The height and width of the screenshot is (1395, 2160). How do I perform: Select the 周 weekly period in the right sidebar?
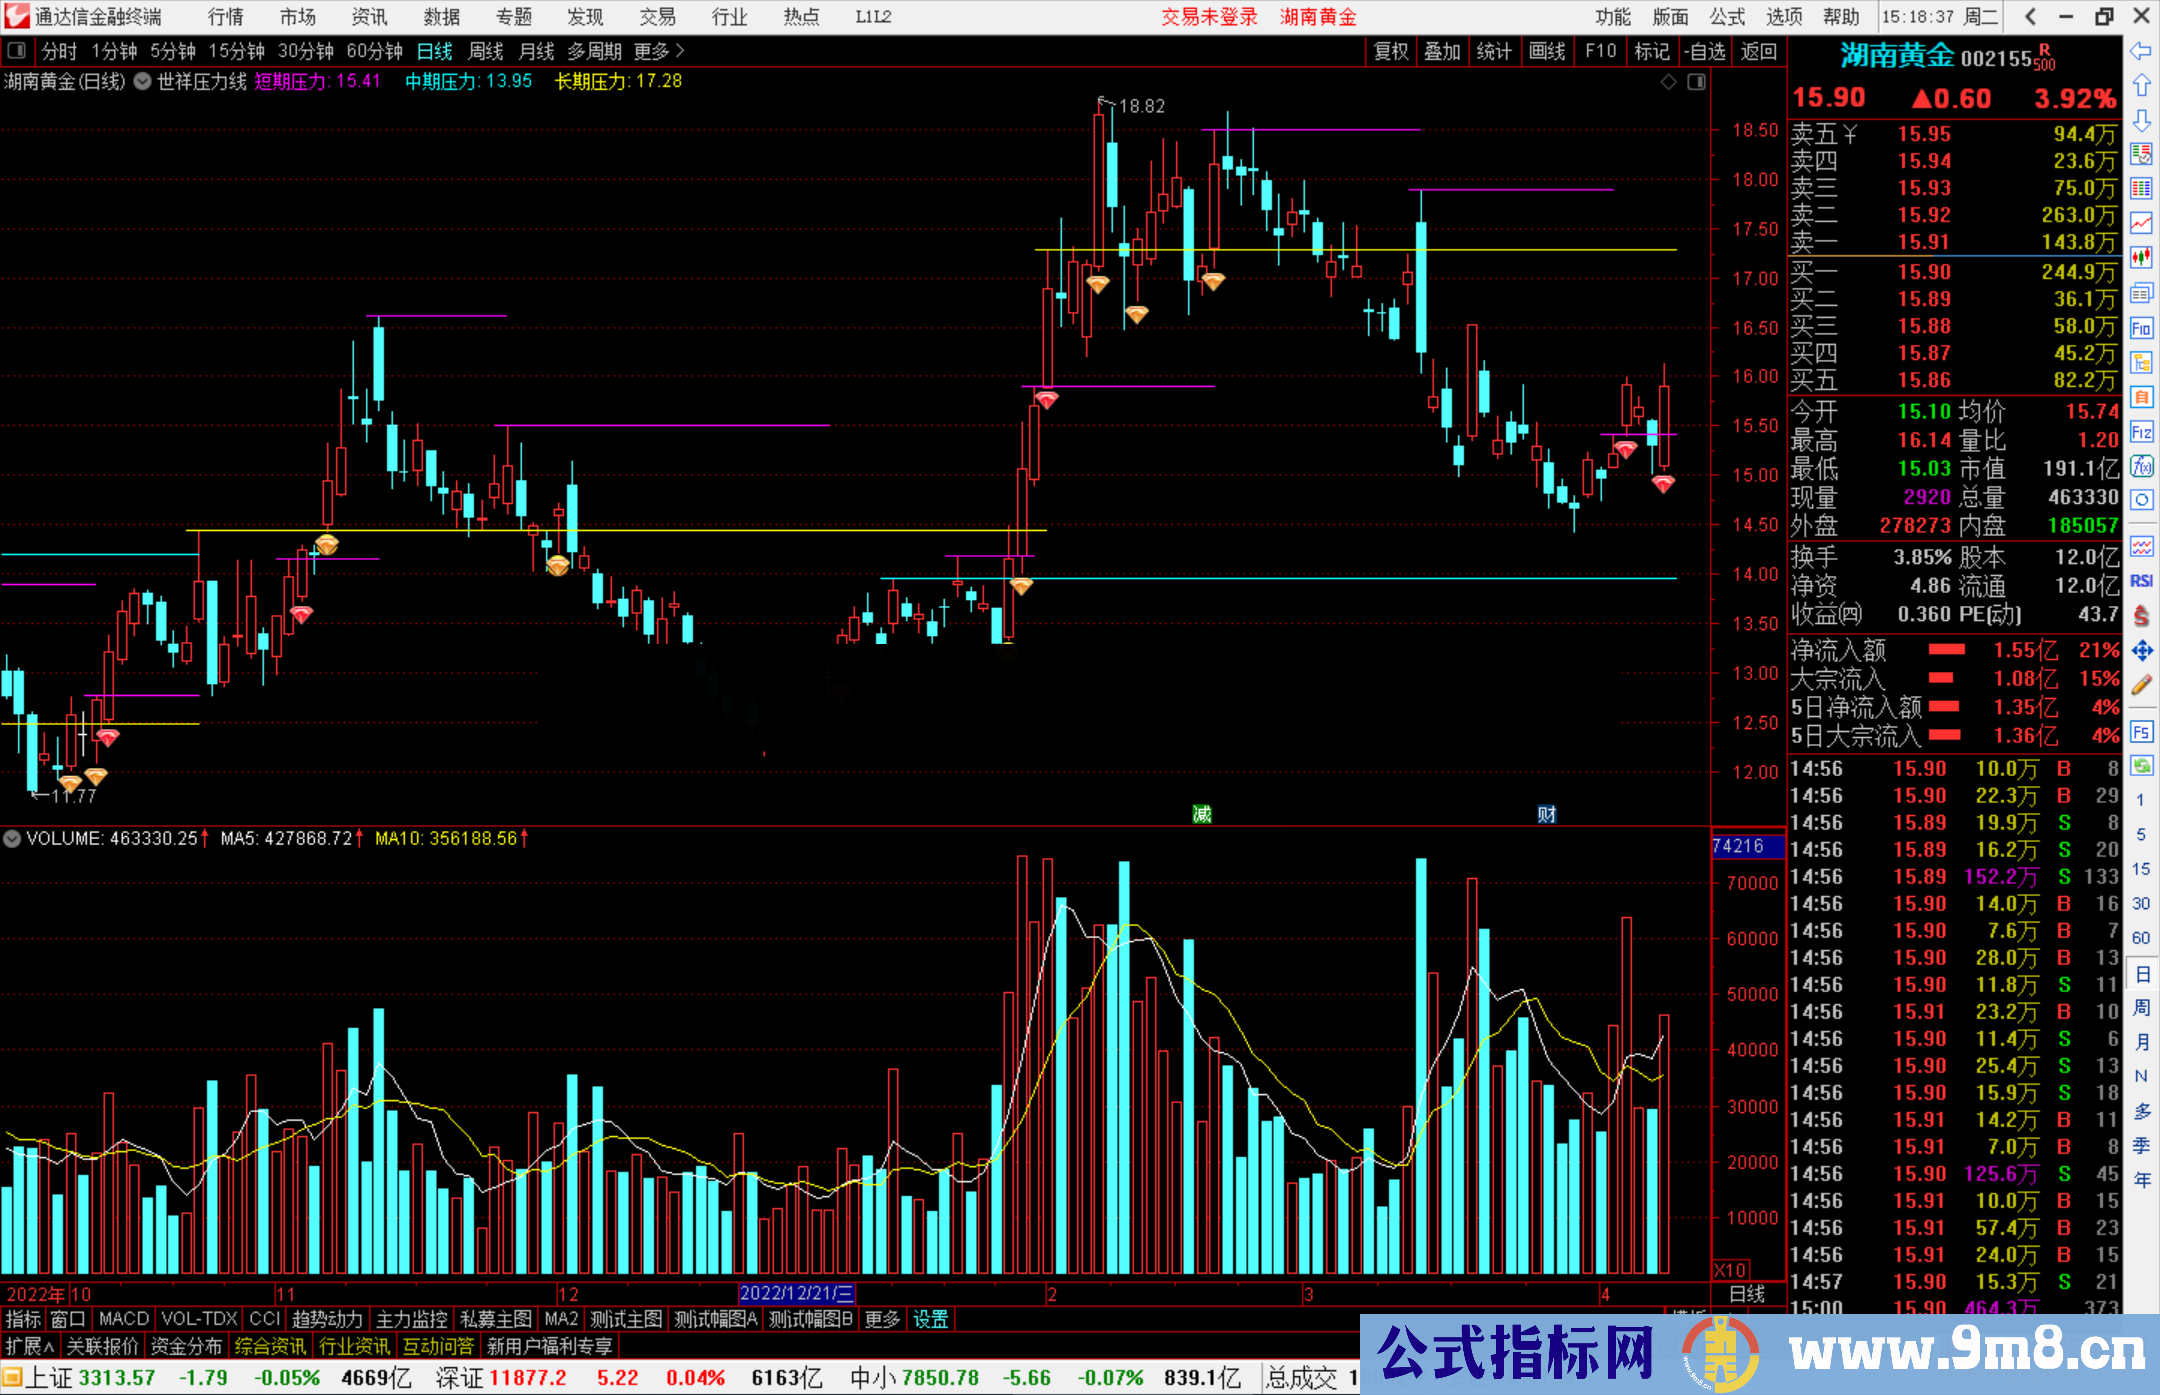coord(2141,1007)
